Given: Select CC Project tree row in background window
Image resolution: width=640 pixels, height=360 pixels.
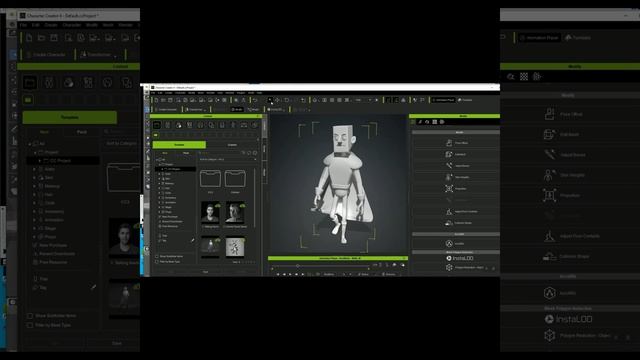Looking at the screenshot, I should 63,161.
